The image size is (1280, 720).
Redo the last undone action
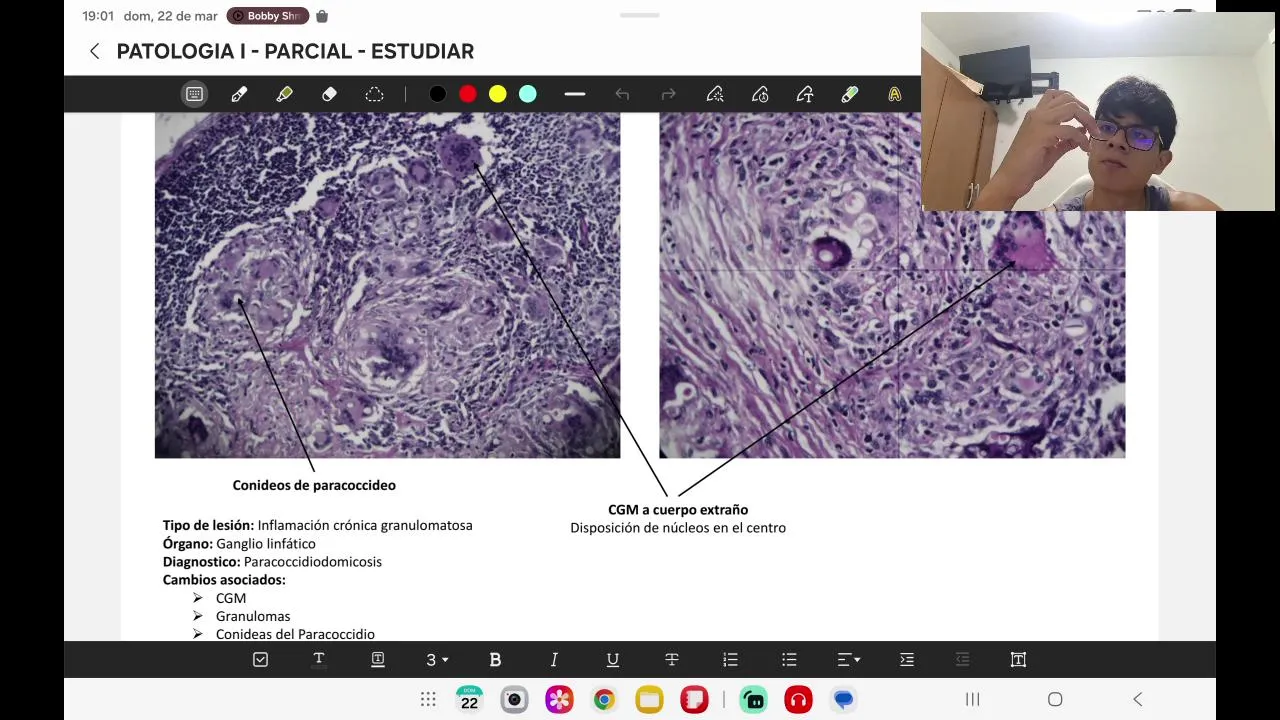point(668,94)
